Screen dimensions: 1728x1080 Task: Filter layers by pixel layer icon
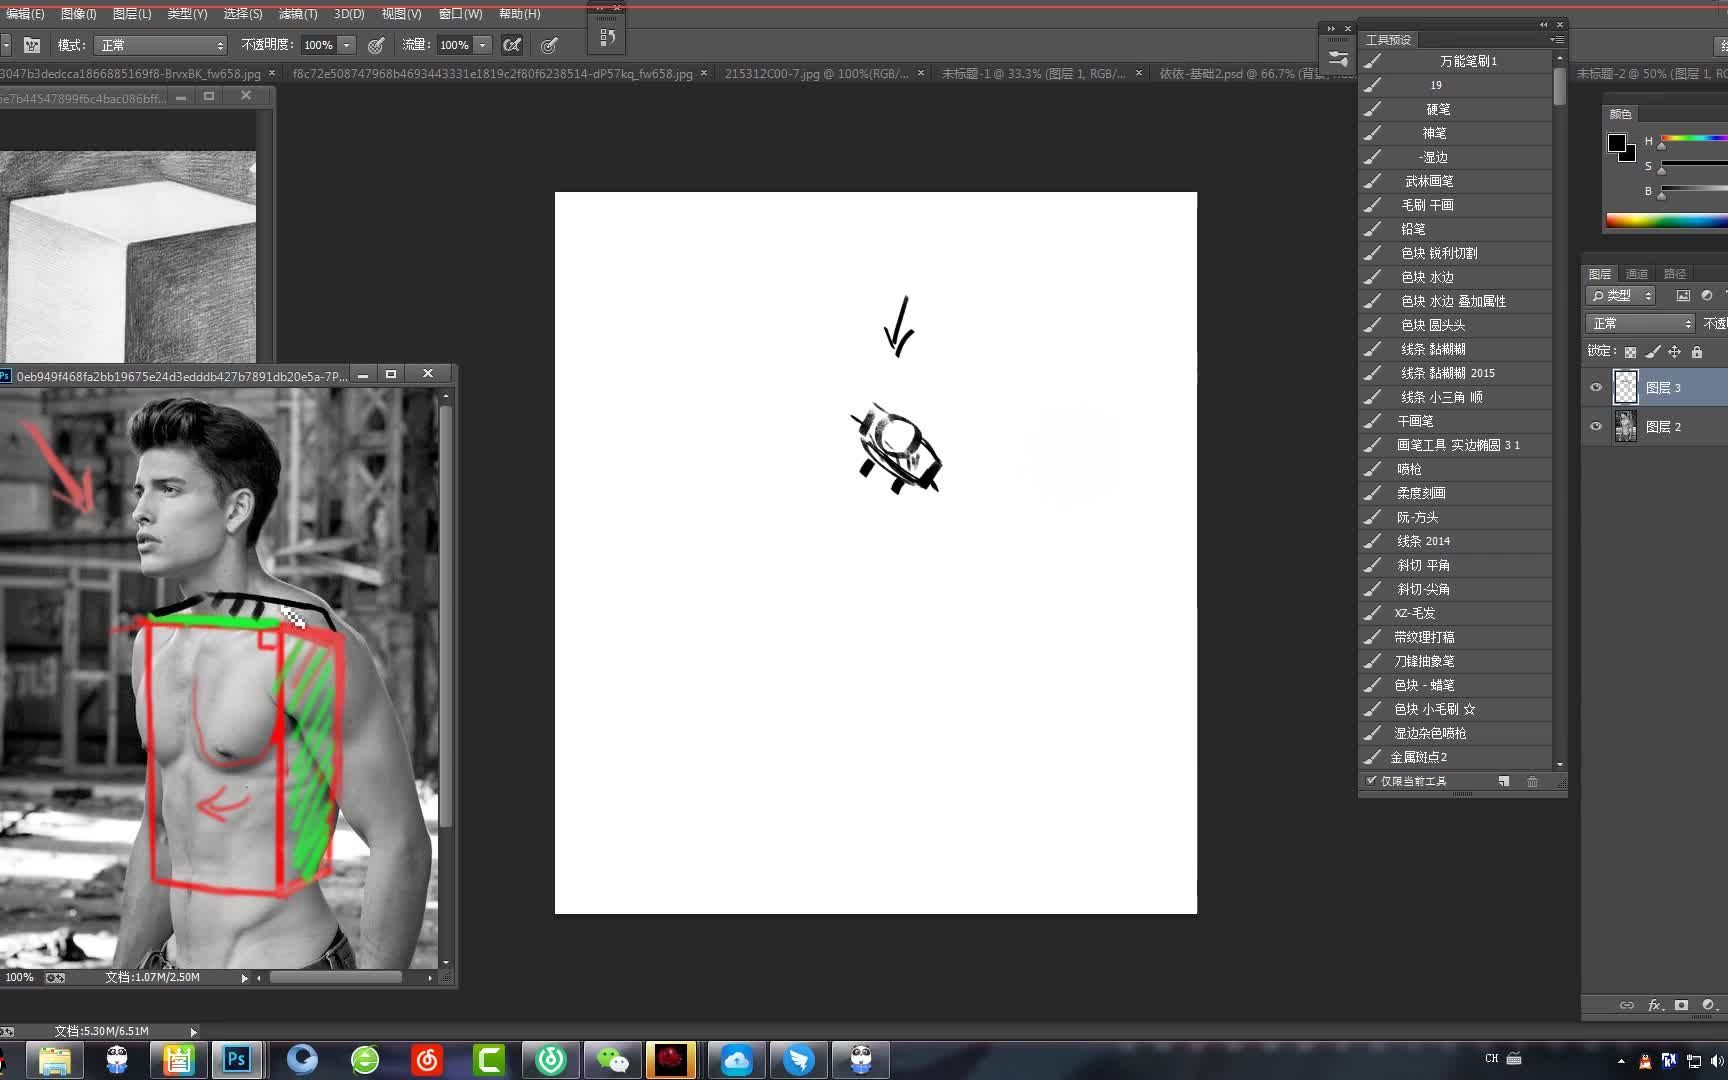[x=1683, y=296]
